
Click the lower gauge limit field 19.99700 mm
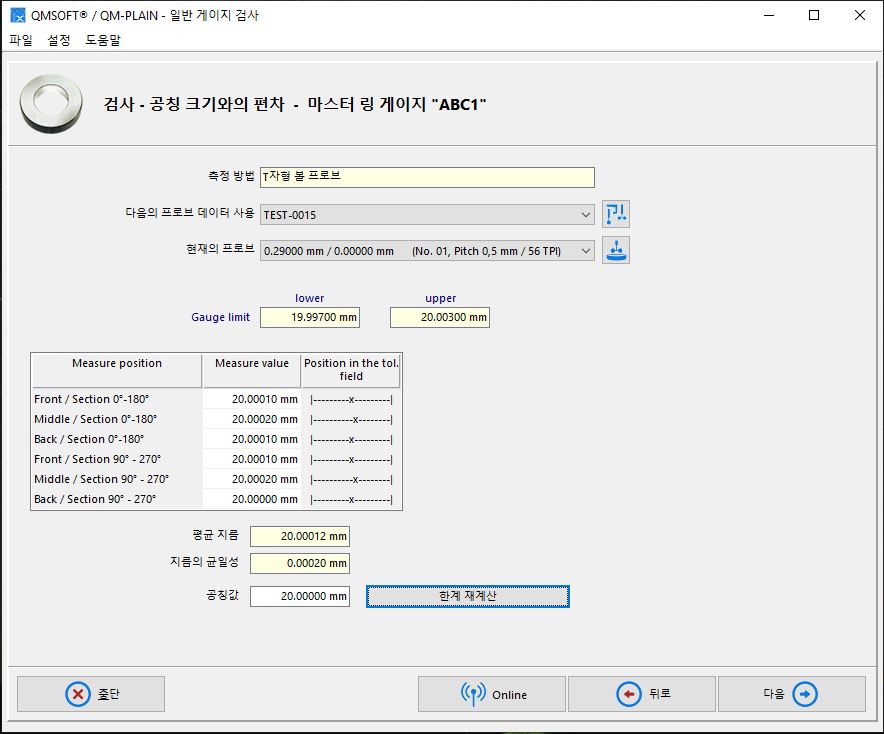pos(310,317)
